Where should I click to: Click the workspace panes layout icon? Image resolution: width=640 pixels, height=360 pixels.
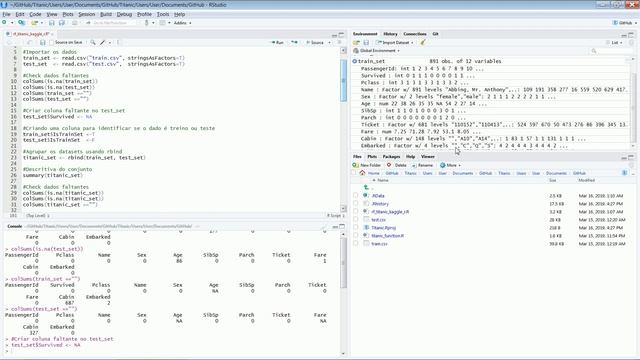[x=163, y=23]
